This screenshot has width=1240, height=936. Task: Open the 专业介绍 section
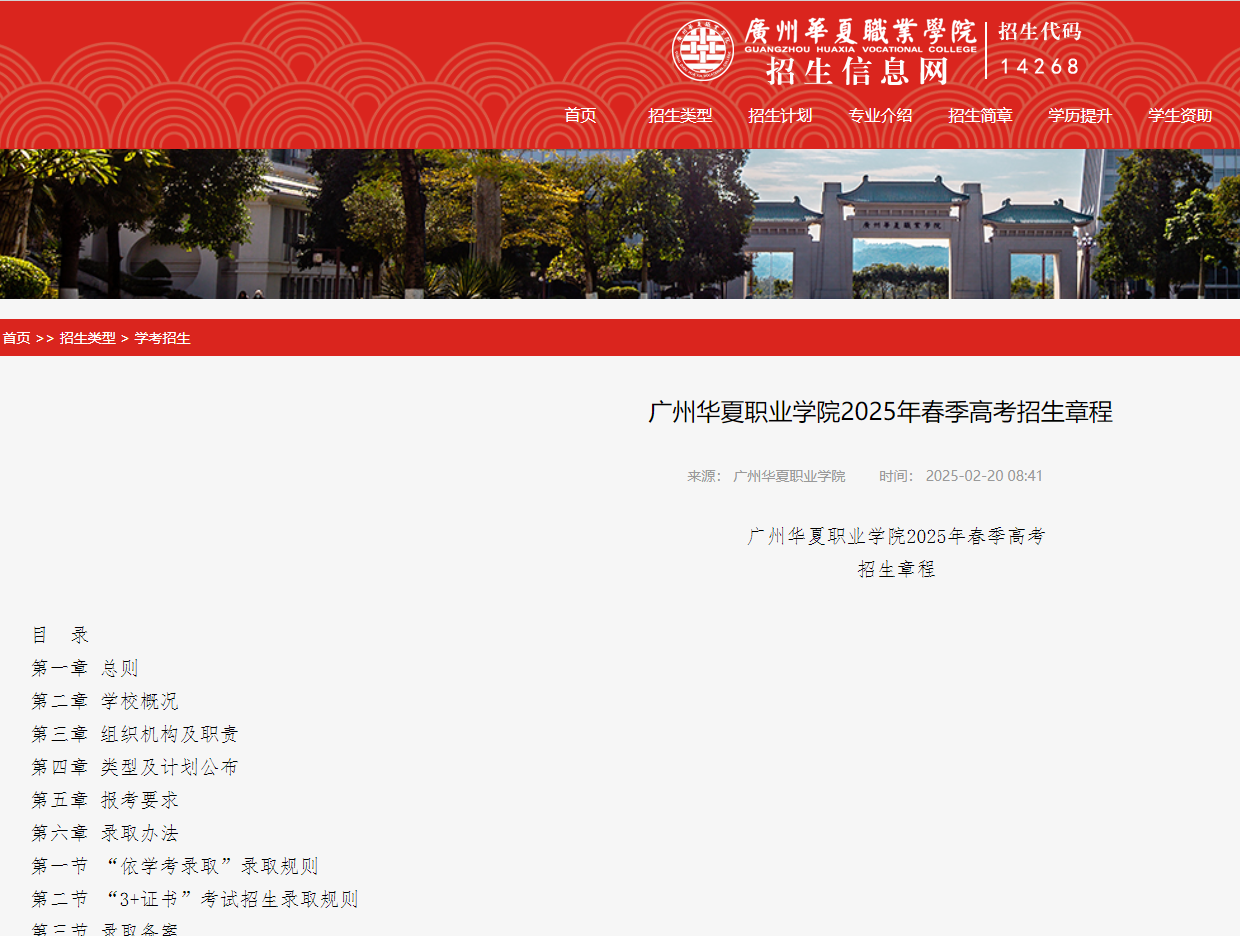(x=880, y=115)
